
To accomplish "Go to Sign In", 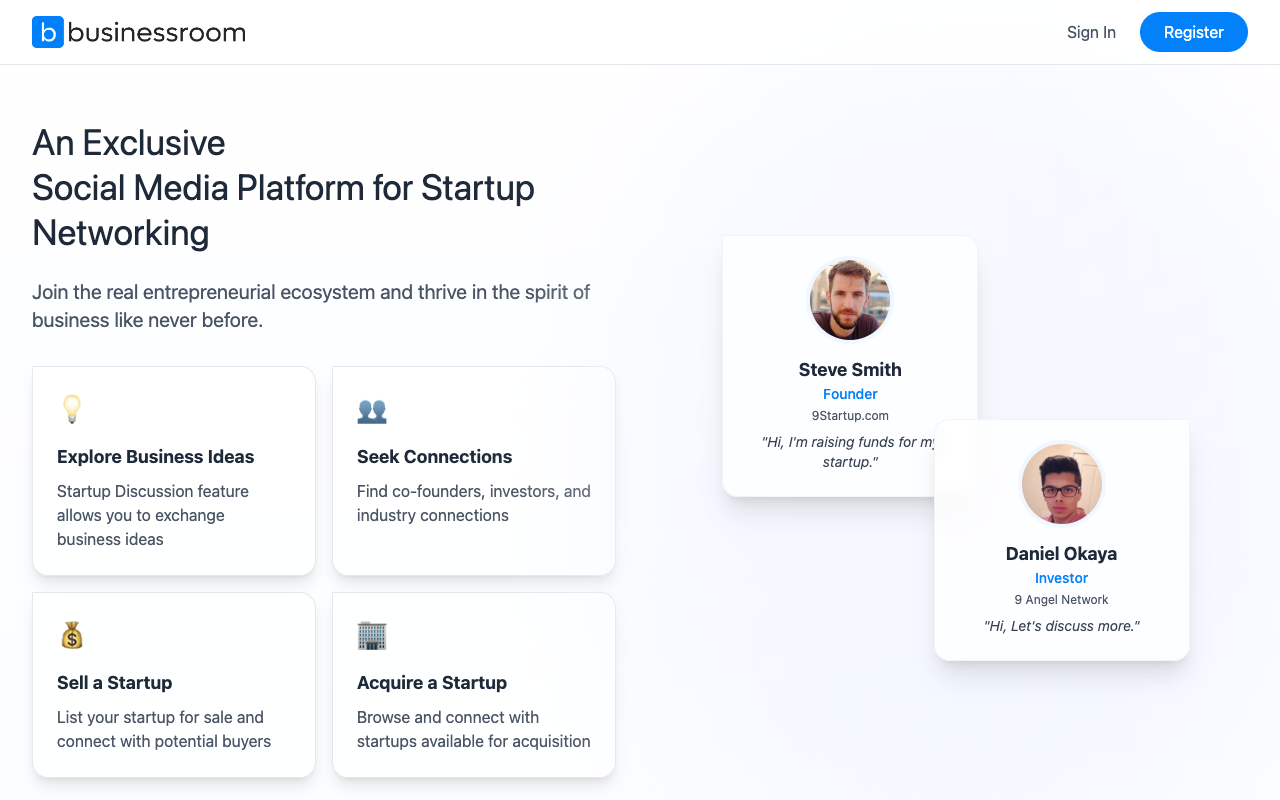I will coord(1091,32).
